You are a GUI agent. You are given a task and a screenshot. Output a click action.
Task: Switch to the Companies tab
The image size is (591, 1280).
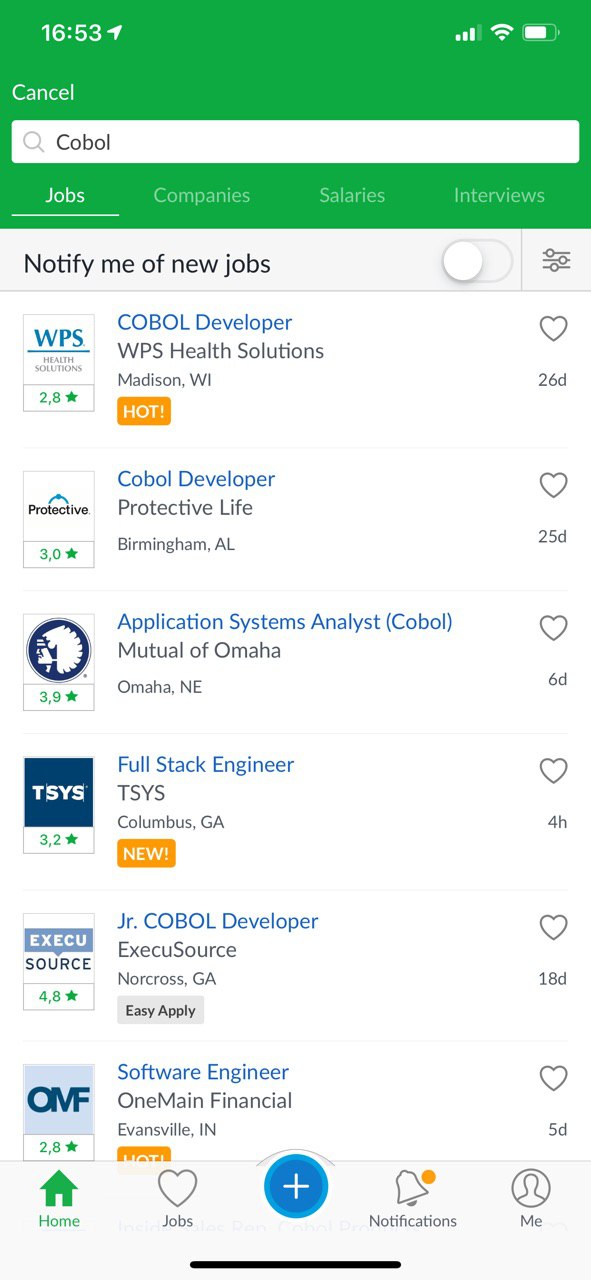202,196
